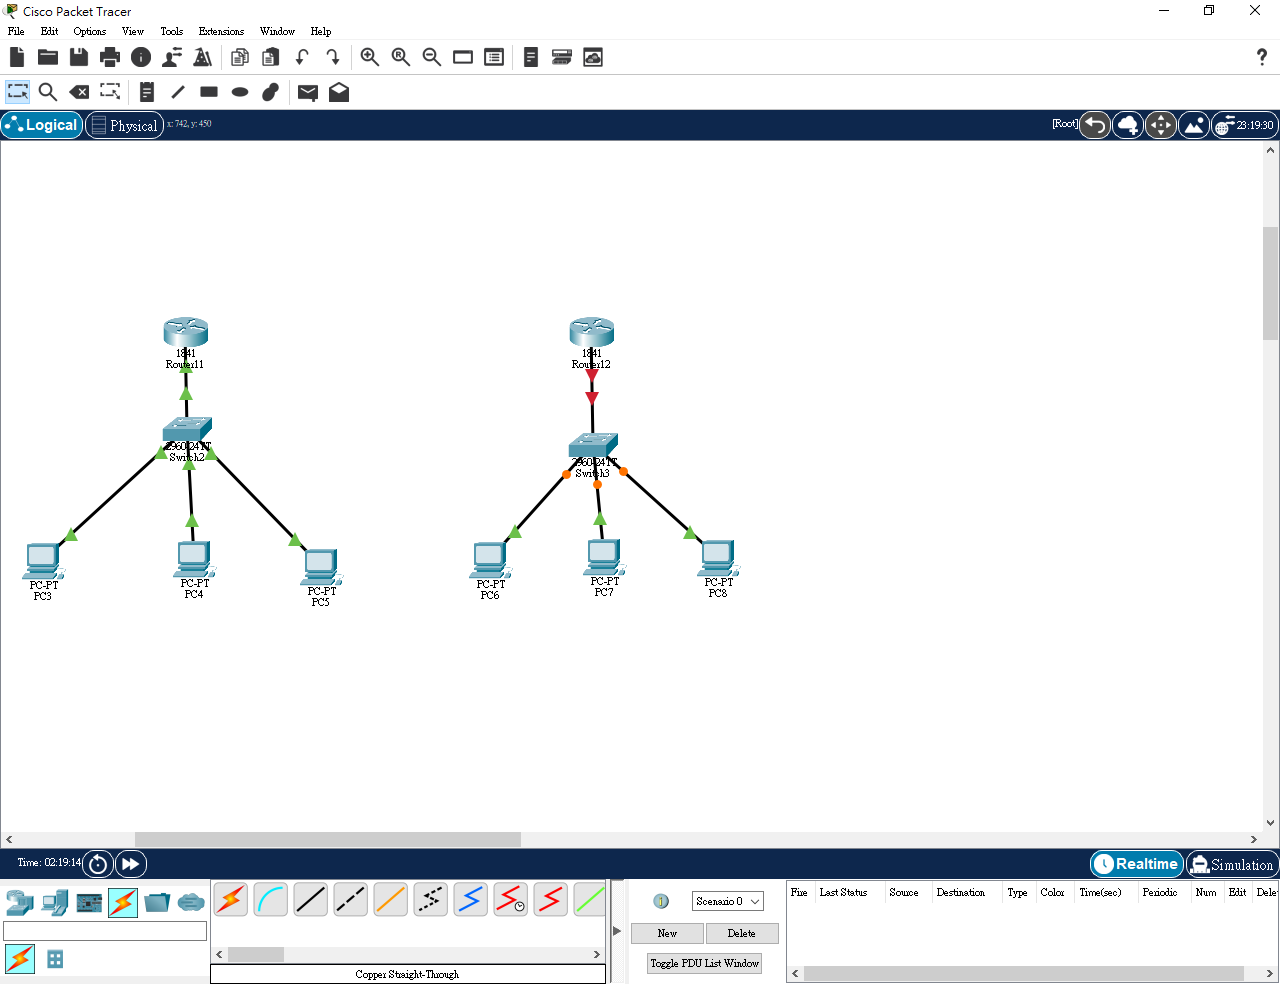This screenshot has height=984, width=1280.
Task: Open the Drawing Palette rectangle icon
Action: pyautogui.click(x=463, y=57)
